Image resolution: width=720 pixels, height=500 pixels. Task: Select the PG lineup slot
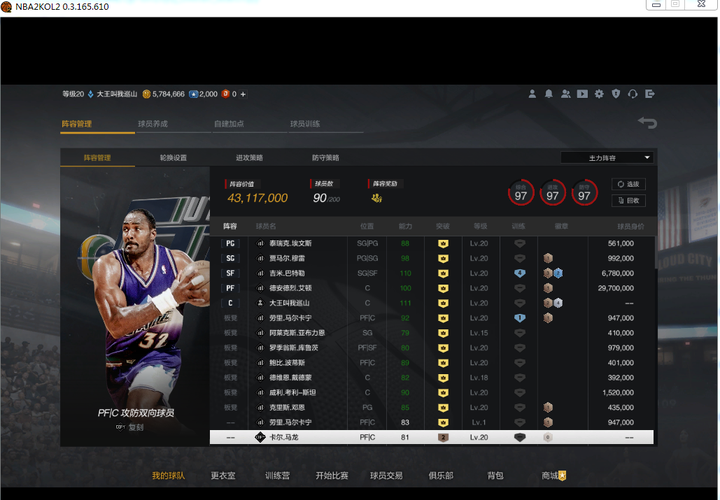(x=230, y=244)
